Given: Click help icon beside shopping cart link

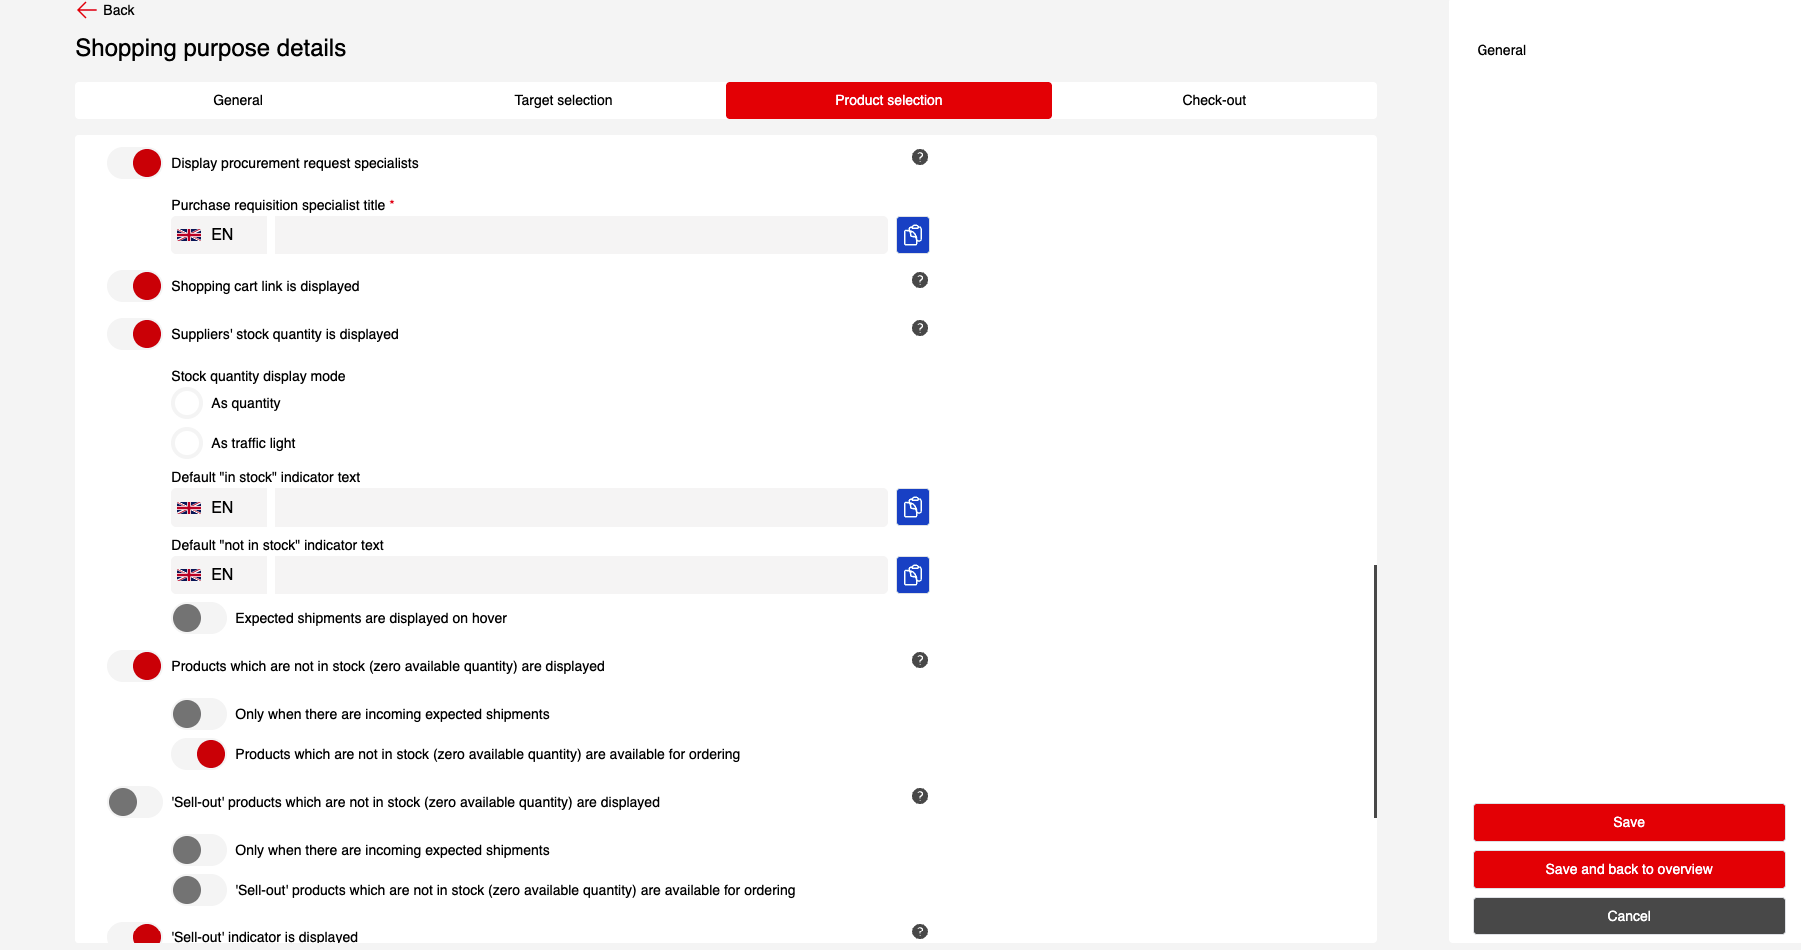Looking at the screenshot, I should 920,280.
